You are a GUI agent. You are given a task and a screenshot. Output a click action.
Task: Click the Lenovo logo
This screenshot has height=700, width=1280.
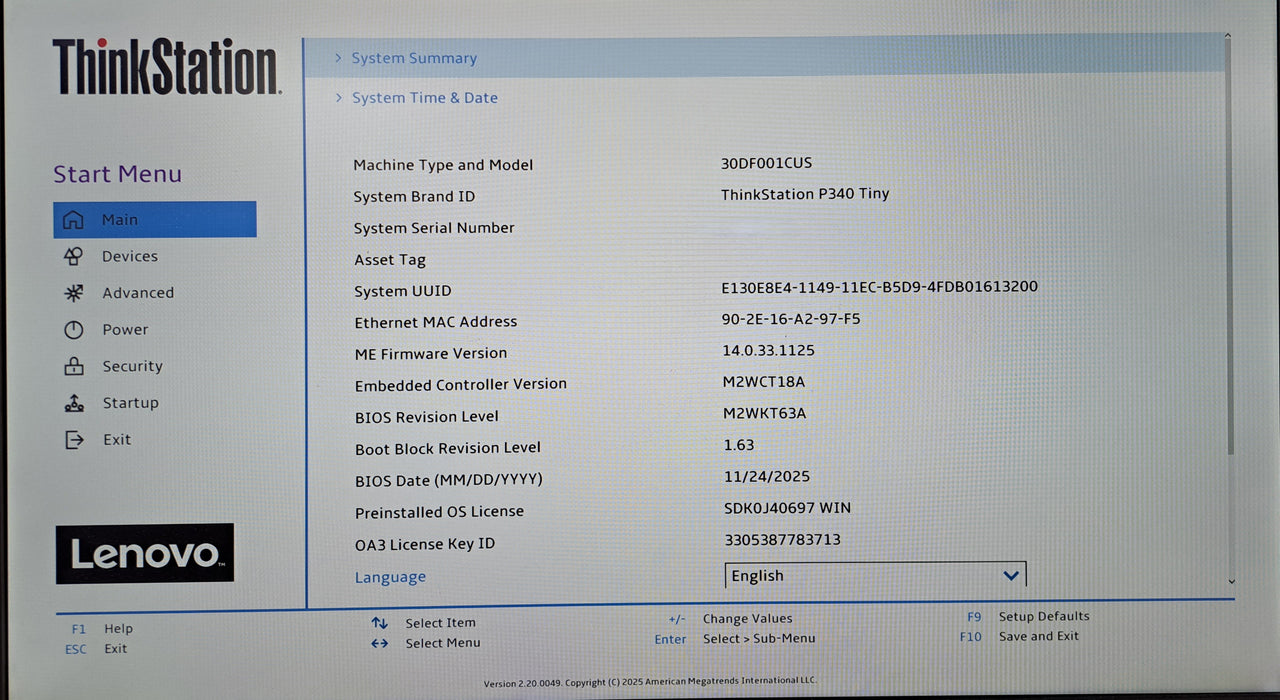pyautogui.click(x=145, y=553)
